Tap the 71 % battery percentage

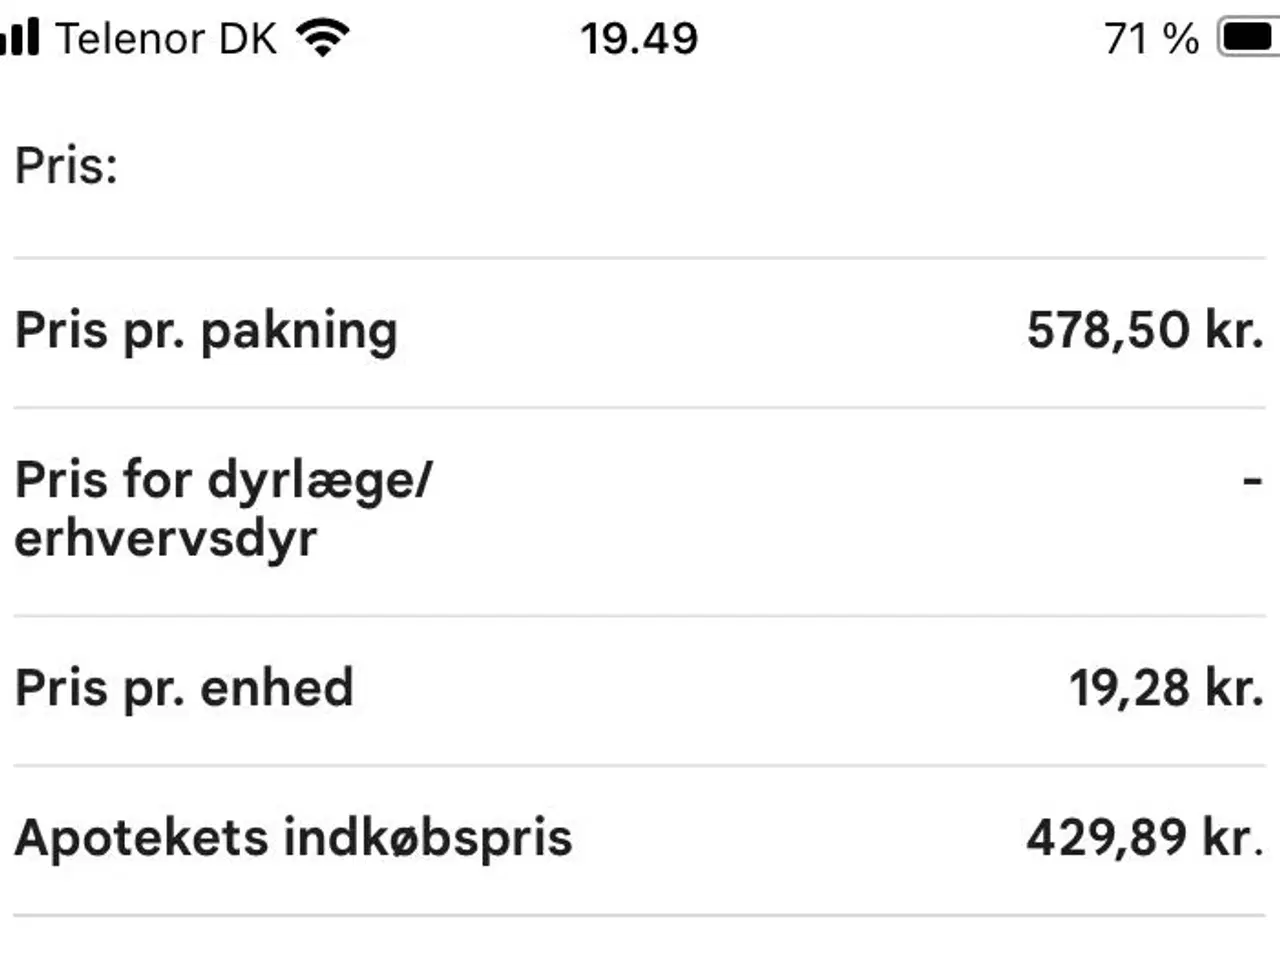(x=1151, y=39)
